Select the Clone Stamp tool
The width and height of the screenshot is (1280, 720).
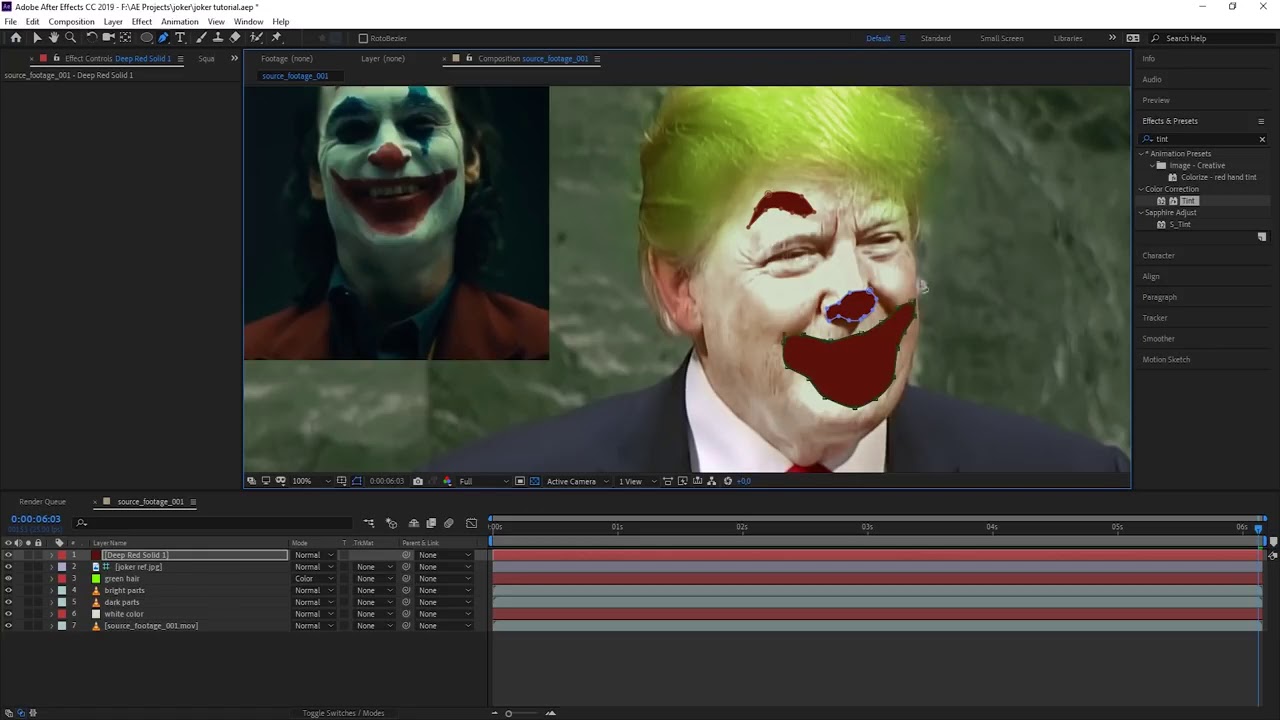217,38
